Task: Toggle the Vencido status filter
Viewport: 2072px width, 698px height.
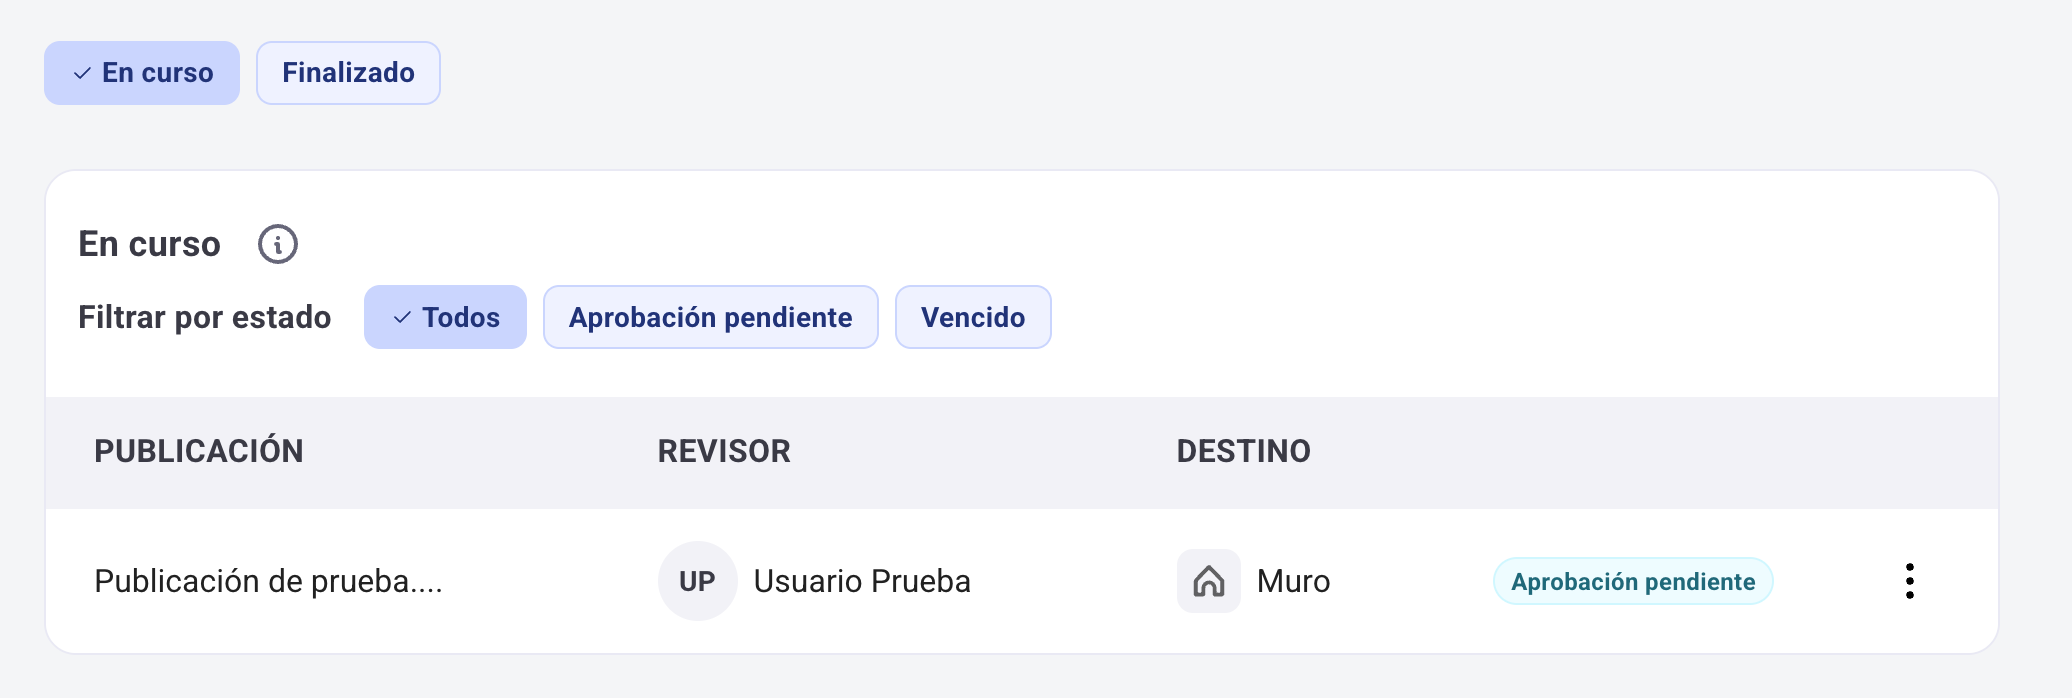Action: [972, 317]
